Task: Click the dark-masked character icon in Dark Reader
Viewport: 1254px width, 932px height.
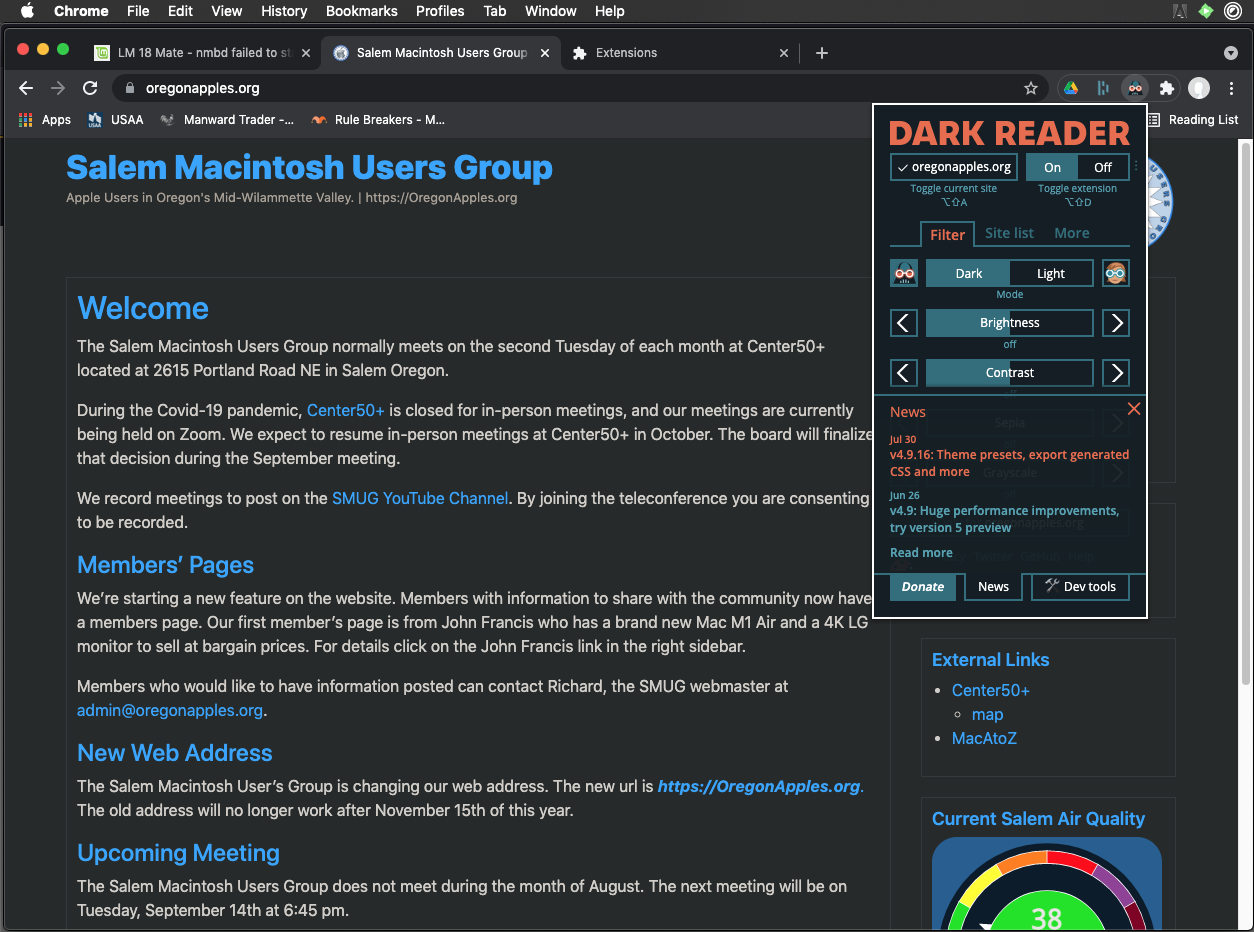Action: pos(904,273)
